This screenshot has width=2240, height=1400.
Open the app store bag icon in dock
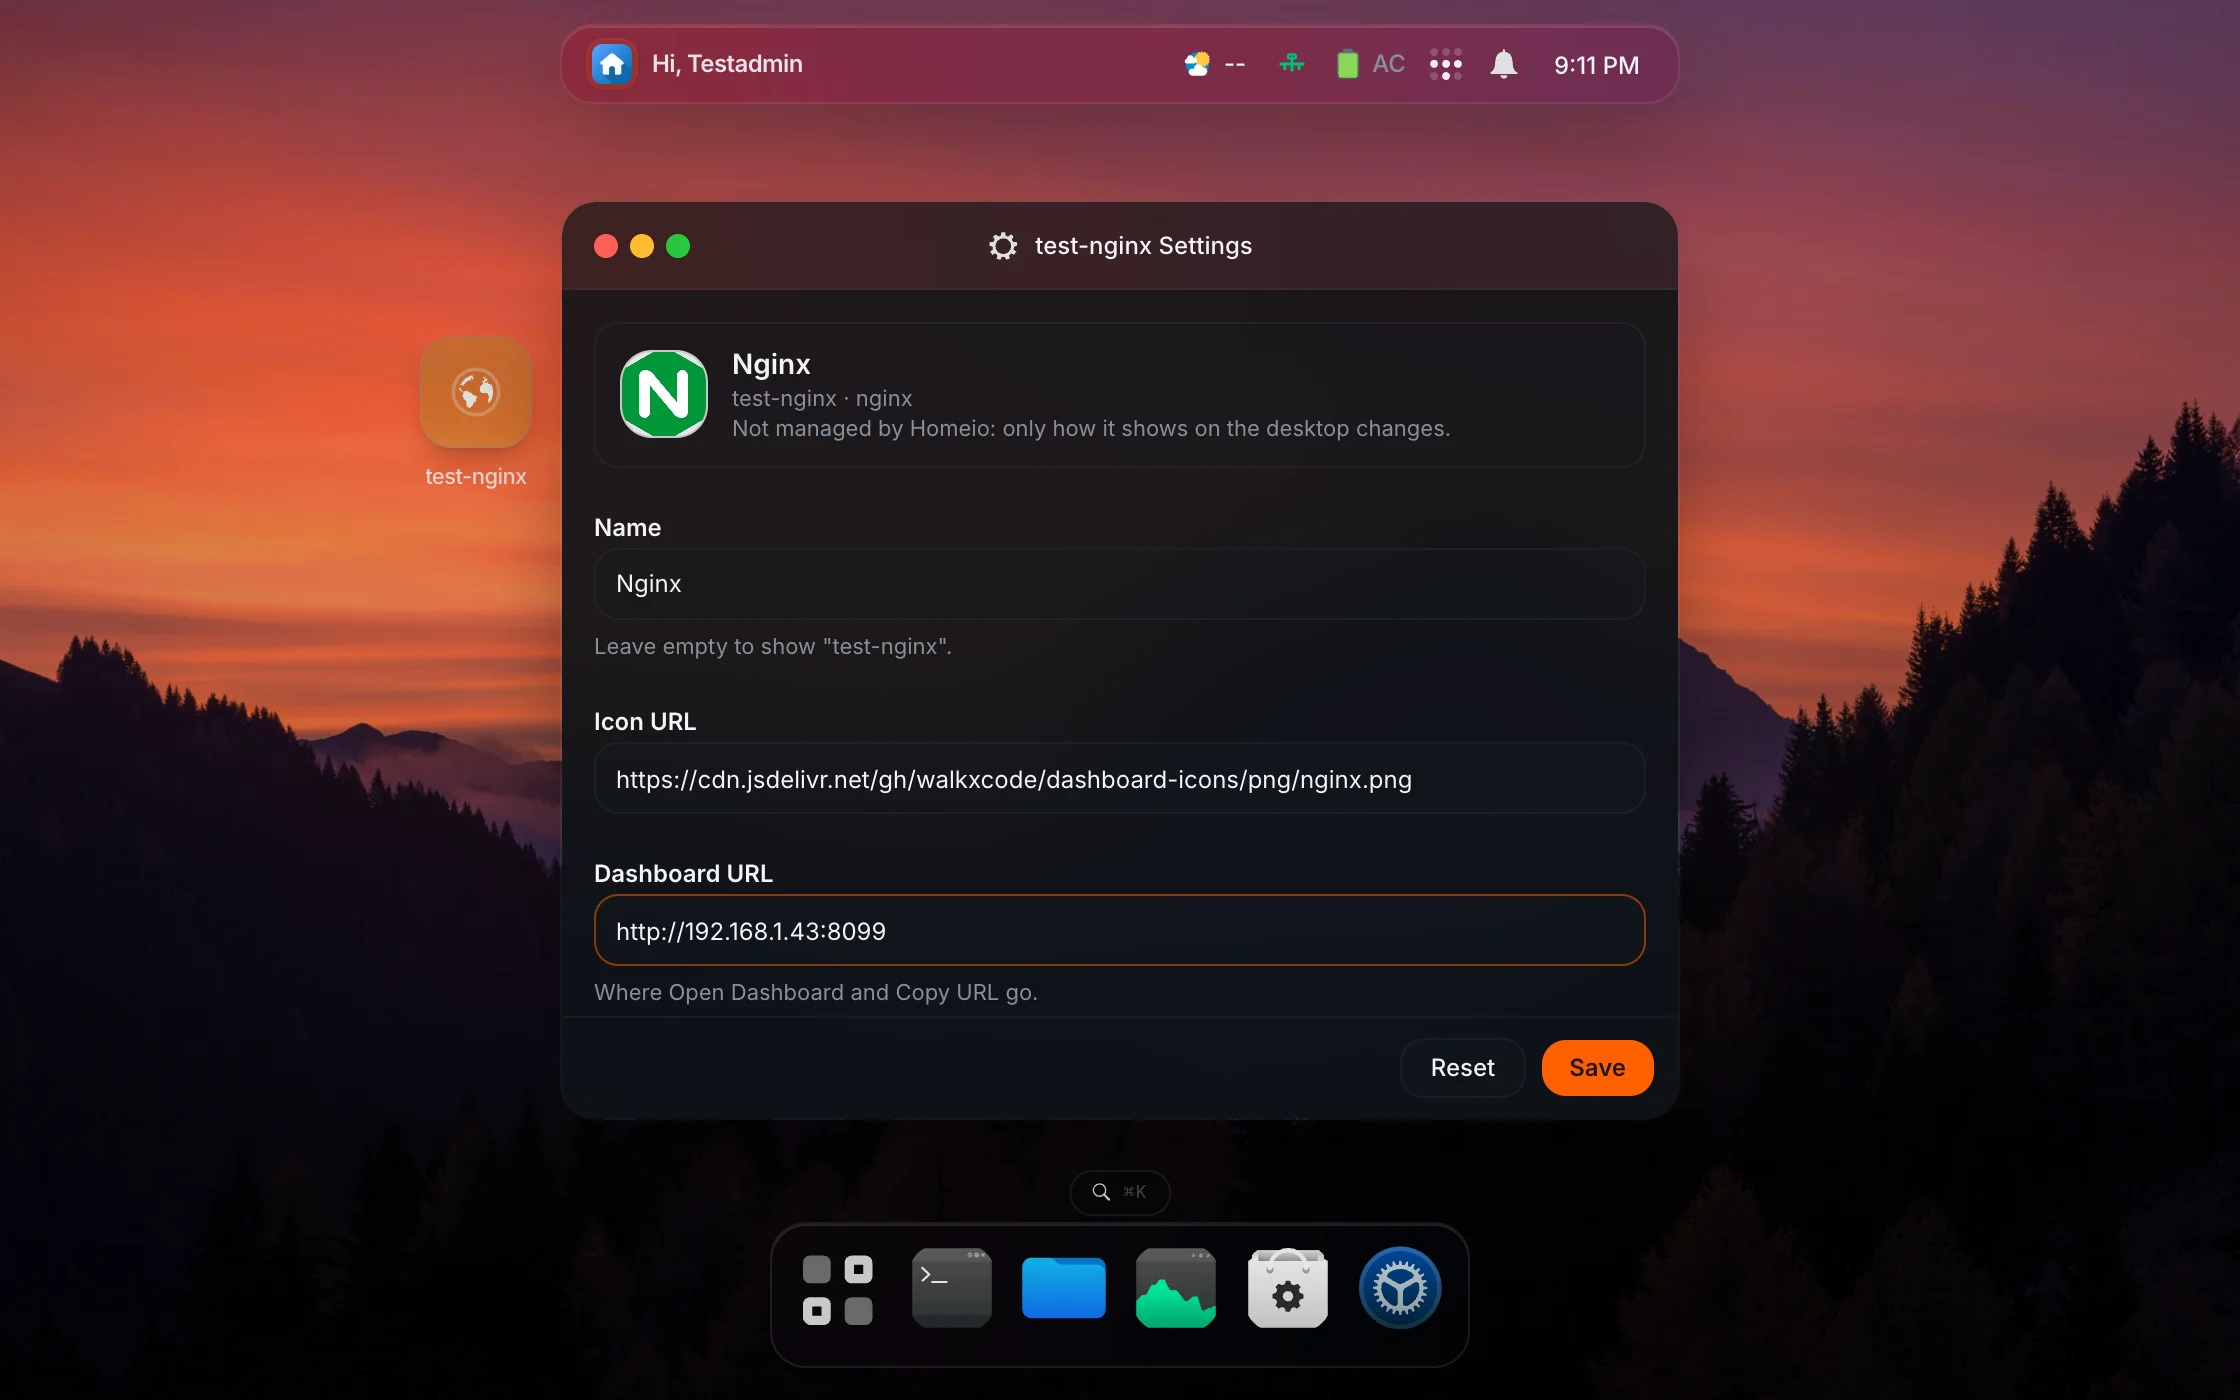[1288, 1288]
